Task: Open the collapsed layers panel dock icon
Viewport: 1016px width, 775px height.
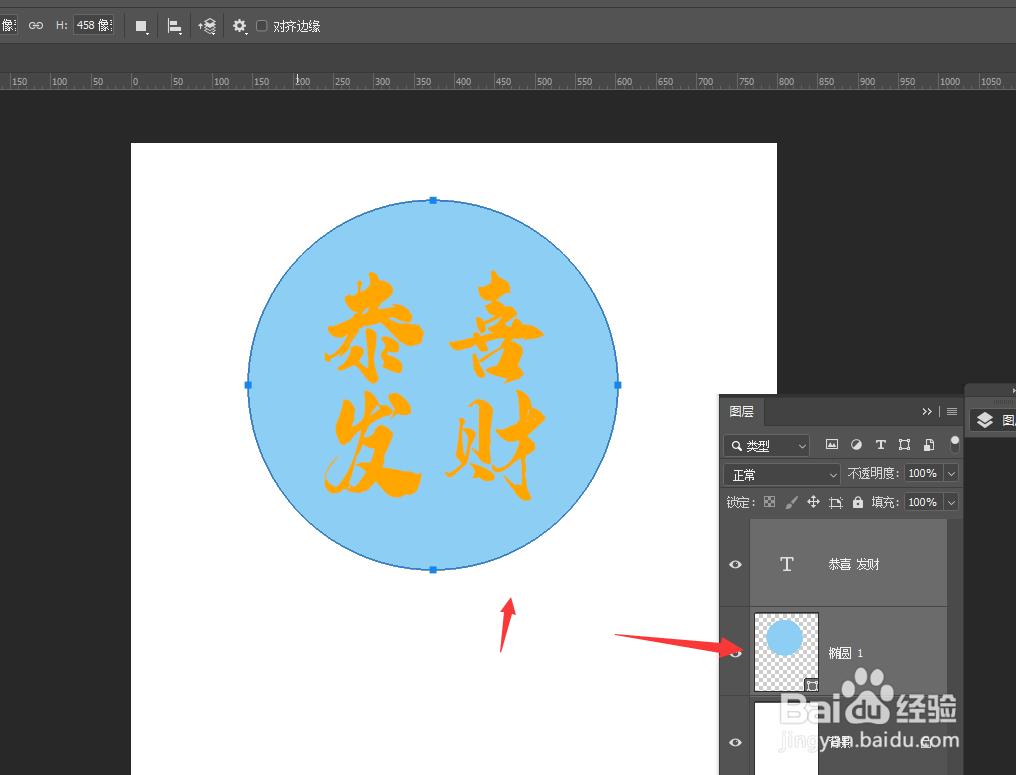Action: coord(985,420)
